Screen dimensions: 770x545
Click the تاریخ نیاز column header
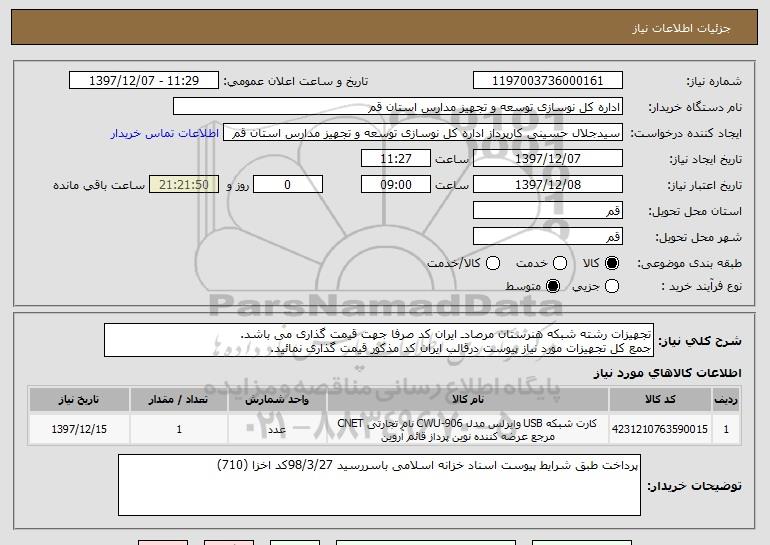(79, 399)
